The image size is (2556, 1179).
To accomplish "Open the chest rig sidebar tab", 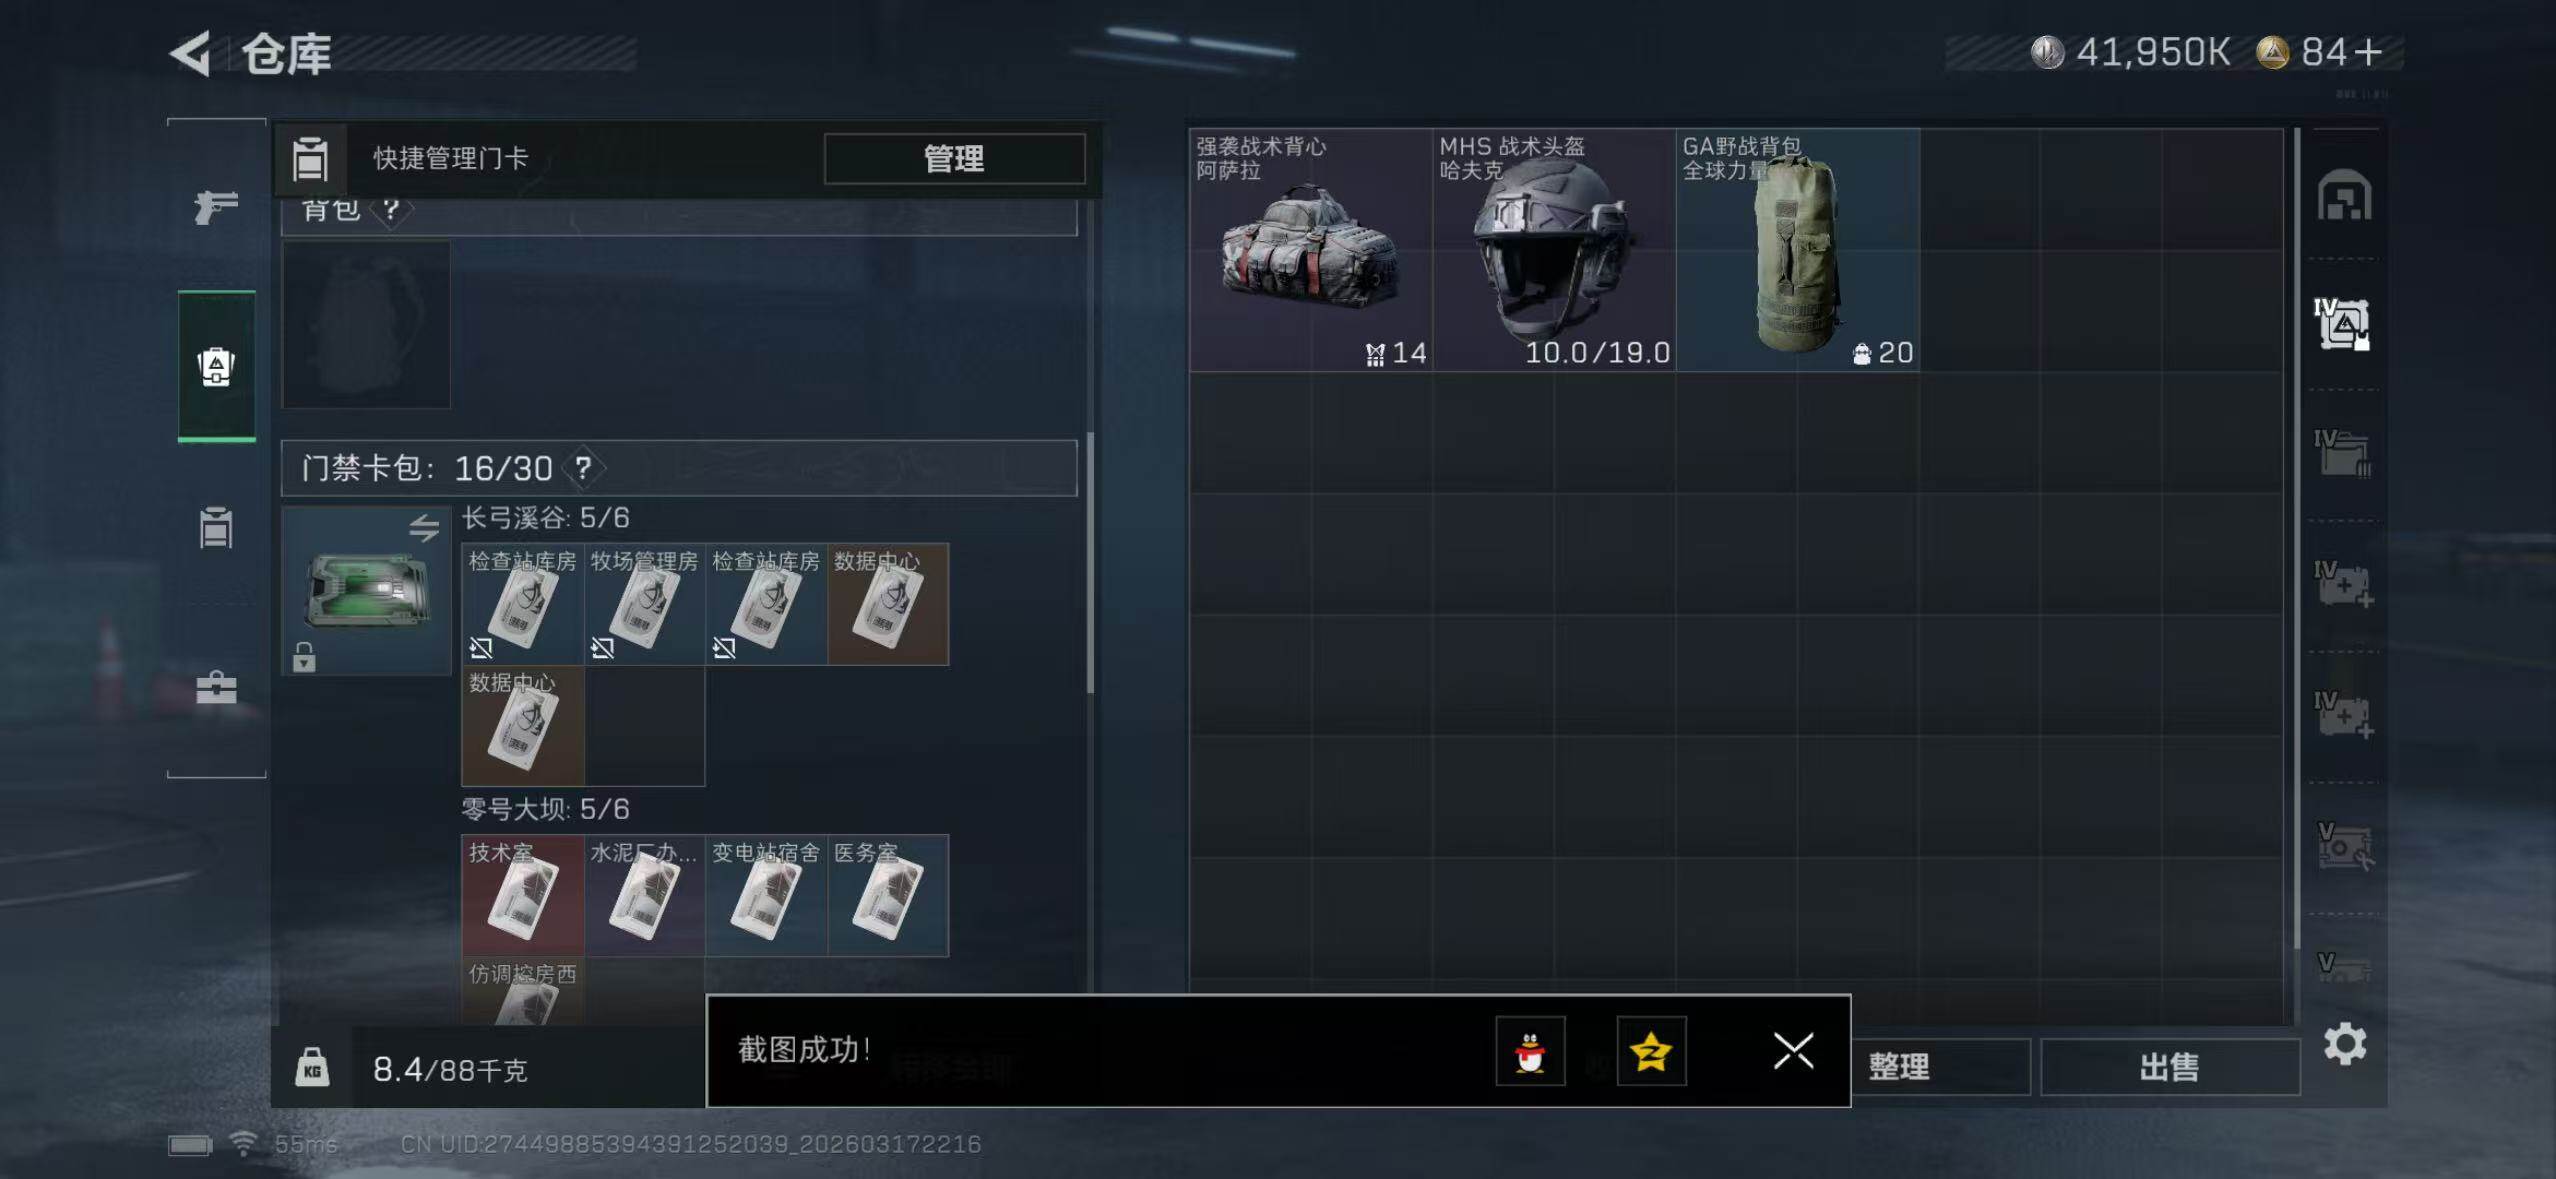I will click(216, 527).
